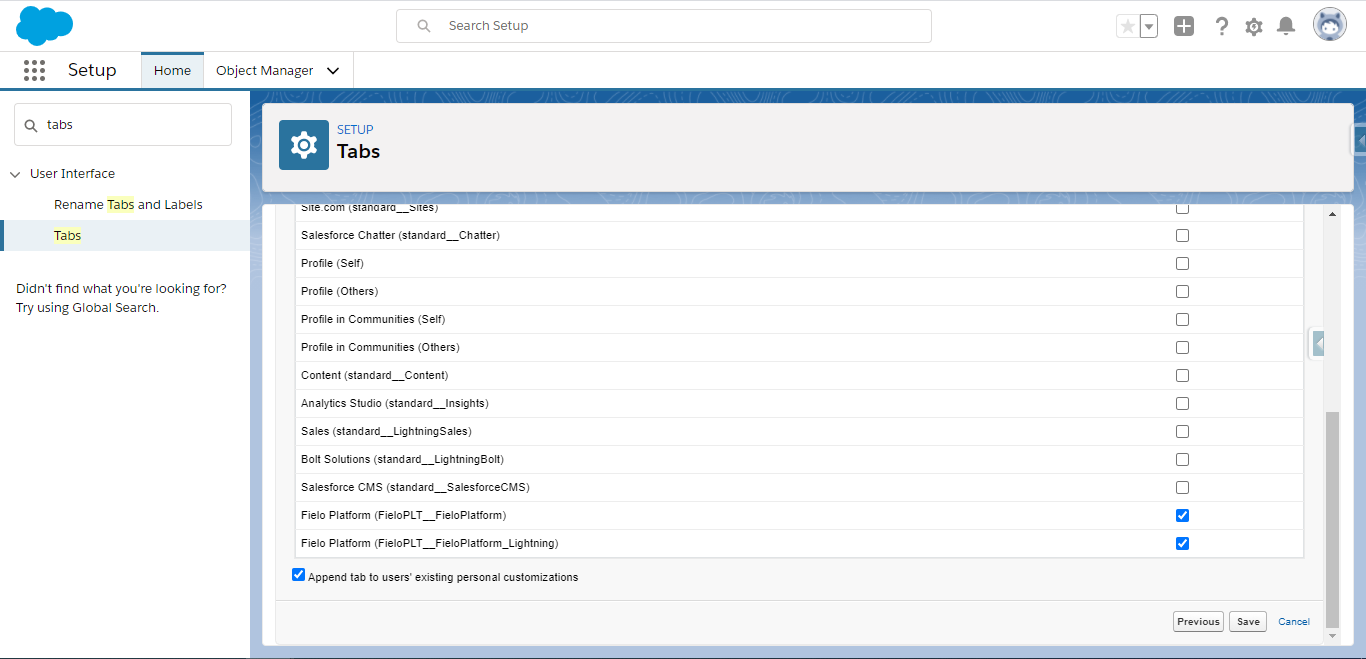Image resolution: width=1366 pixels, height=659 pixels.
Task: Open the favorites list dropdown arrow
Action: click(x=1149, y=27)
